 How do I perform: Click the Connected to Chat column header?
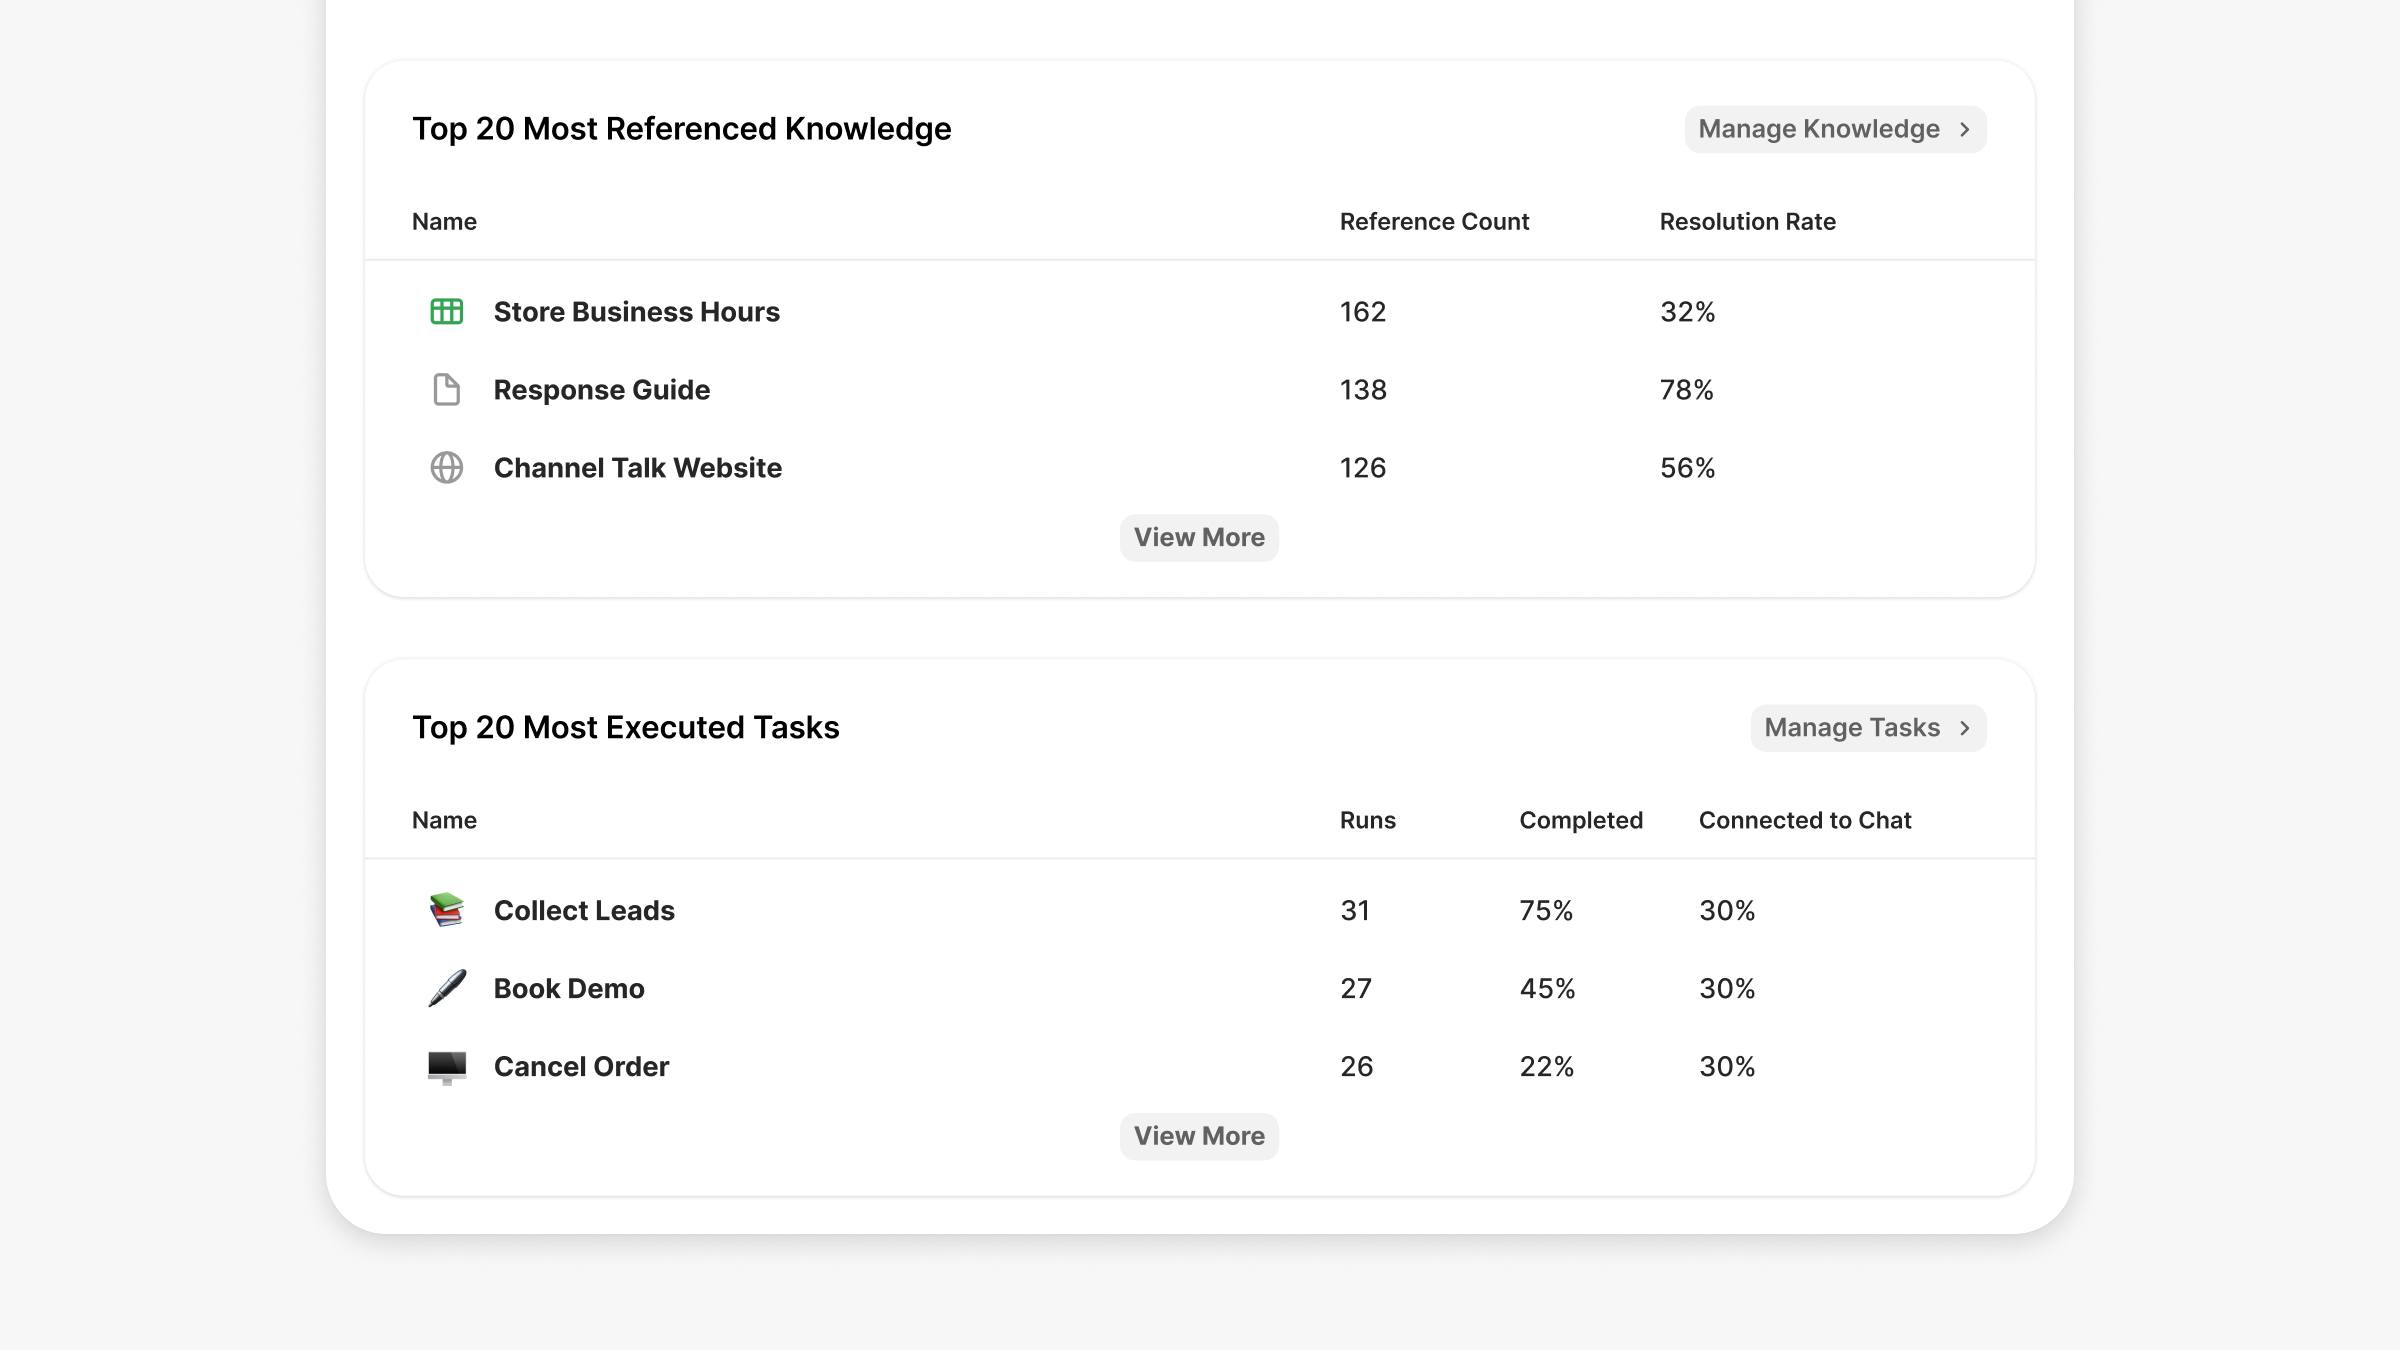pos(1804,820)
